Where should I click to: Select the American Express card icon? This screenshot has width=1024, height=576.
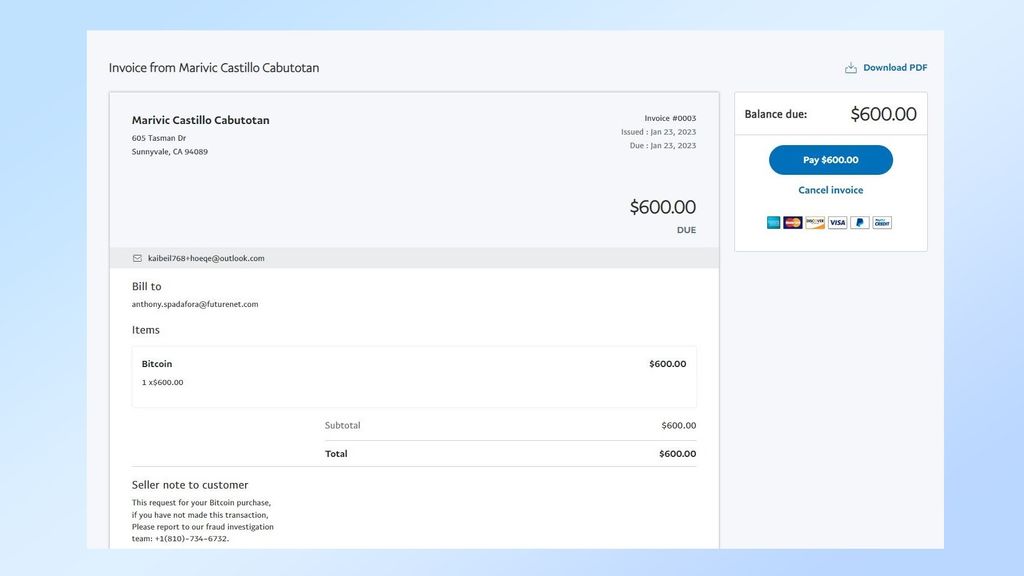773,222
